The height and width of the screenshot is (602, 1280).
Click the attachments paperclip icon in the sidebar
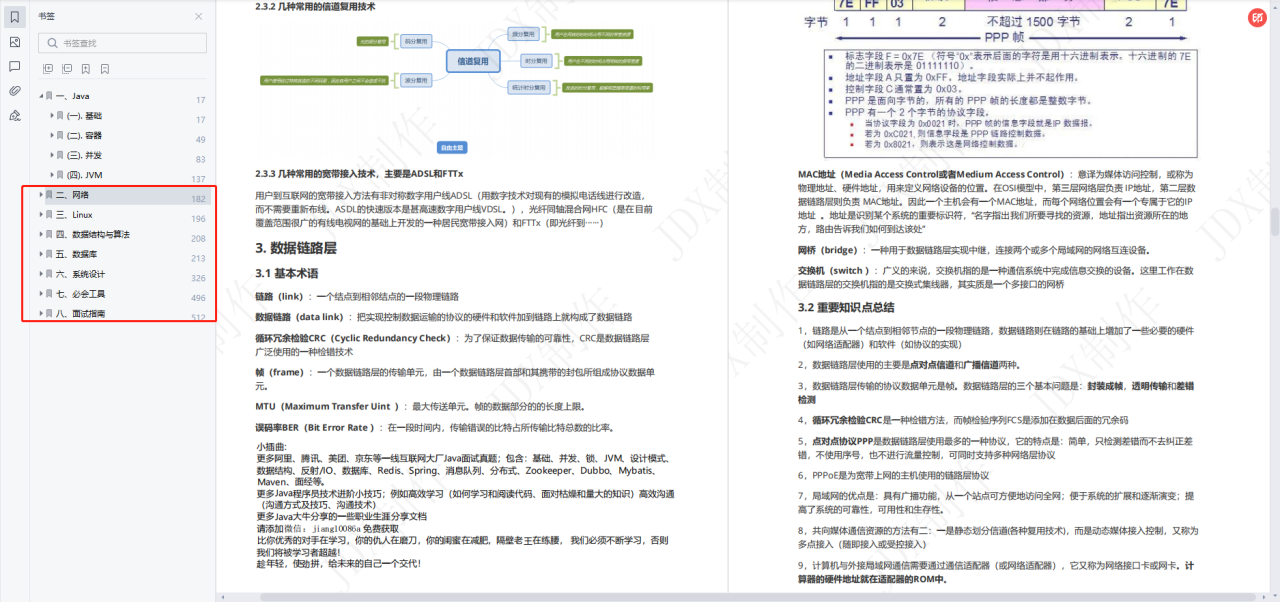(13, 90)
